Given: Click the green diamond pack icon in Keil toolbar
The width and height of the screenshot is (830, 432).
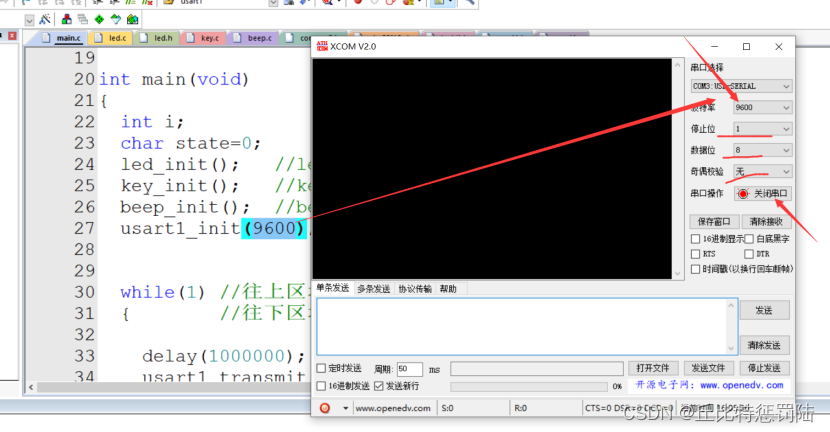Looking at the screenshot, I should coord(99,20).
